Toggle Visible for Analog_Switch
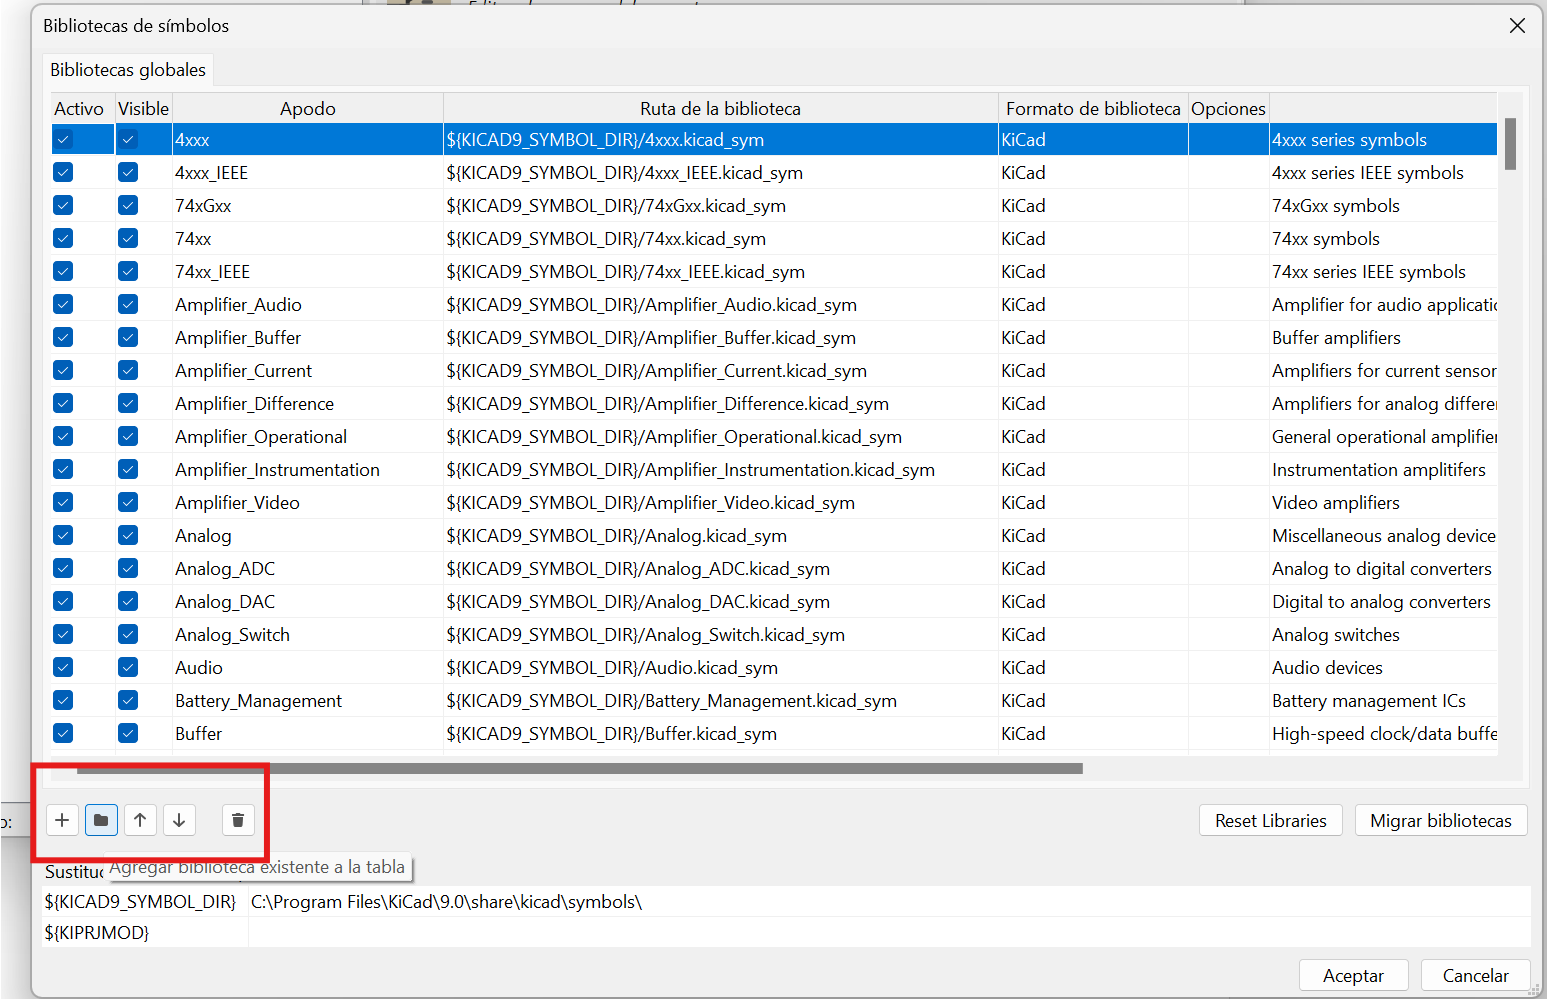Screen dimensions: 1547x999 [x=128, y=634]
